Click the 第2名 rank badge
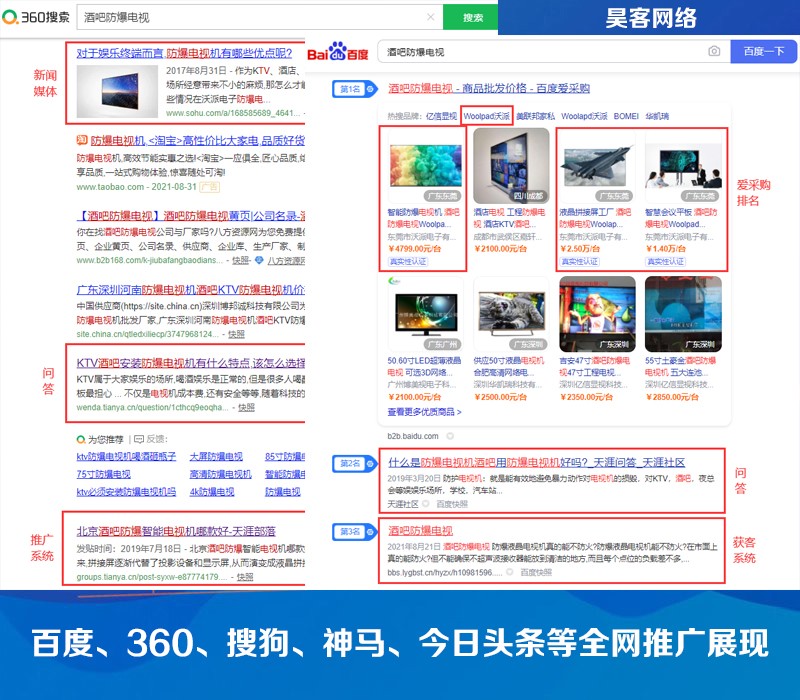Screen dimensions: 800x700 (x=348, y=463)
